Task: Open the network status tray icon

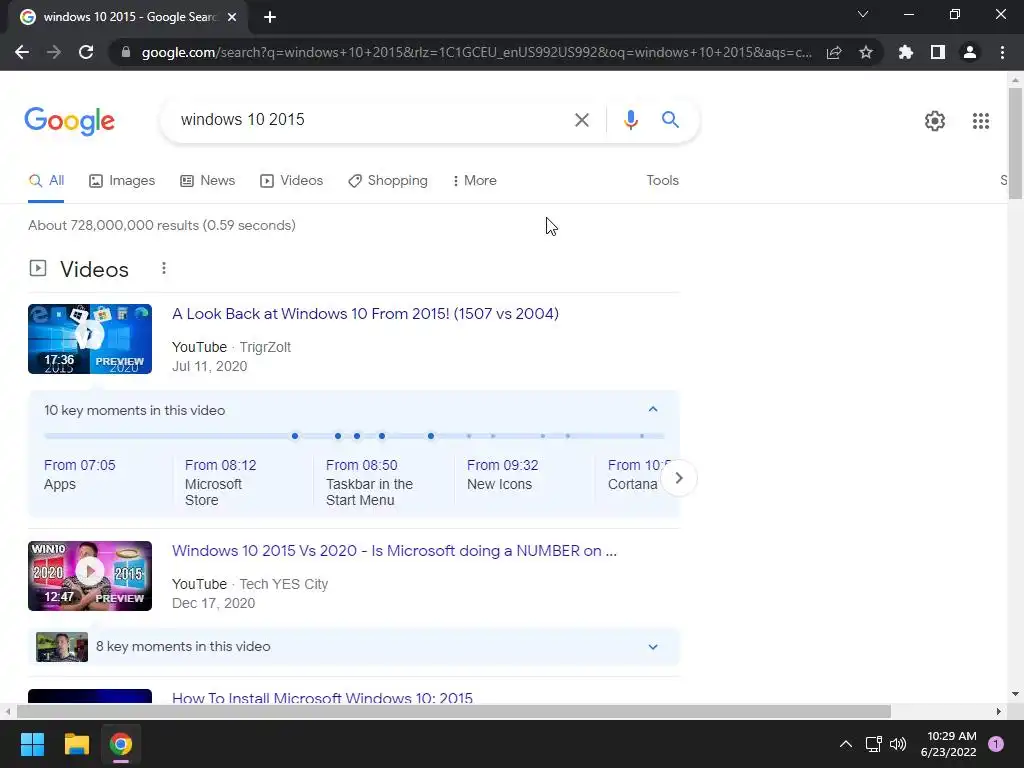Action: [x=873, y=744]
